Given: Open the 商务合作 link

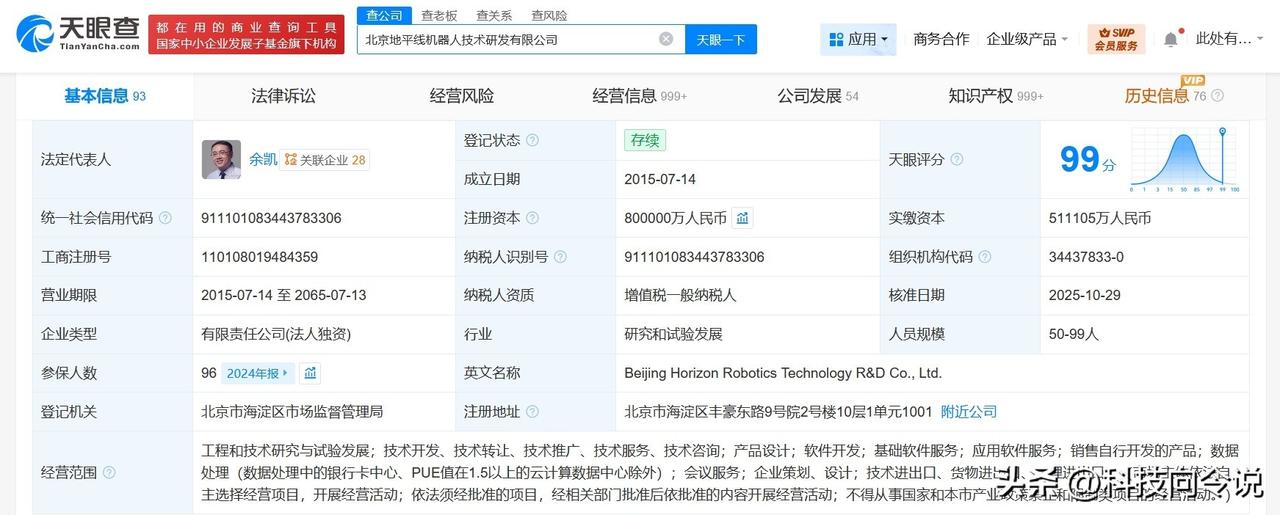Looking at the screenshot, I should pos(941,39).
